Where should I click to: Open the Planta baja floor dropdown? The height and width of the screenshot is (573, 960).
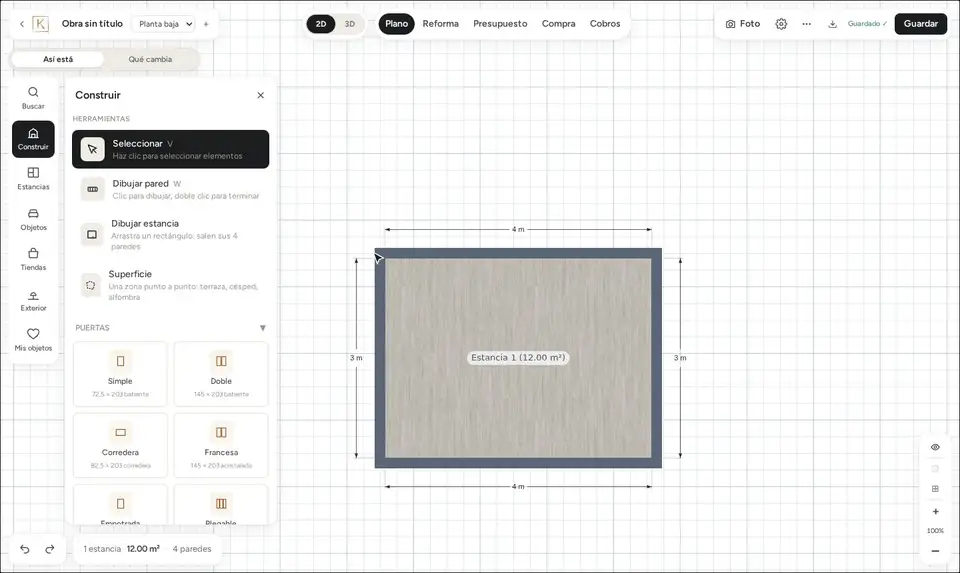pyautogui.click(x=165, y=24)
